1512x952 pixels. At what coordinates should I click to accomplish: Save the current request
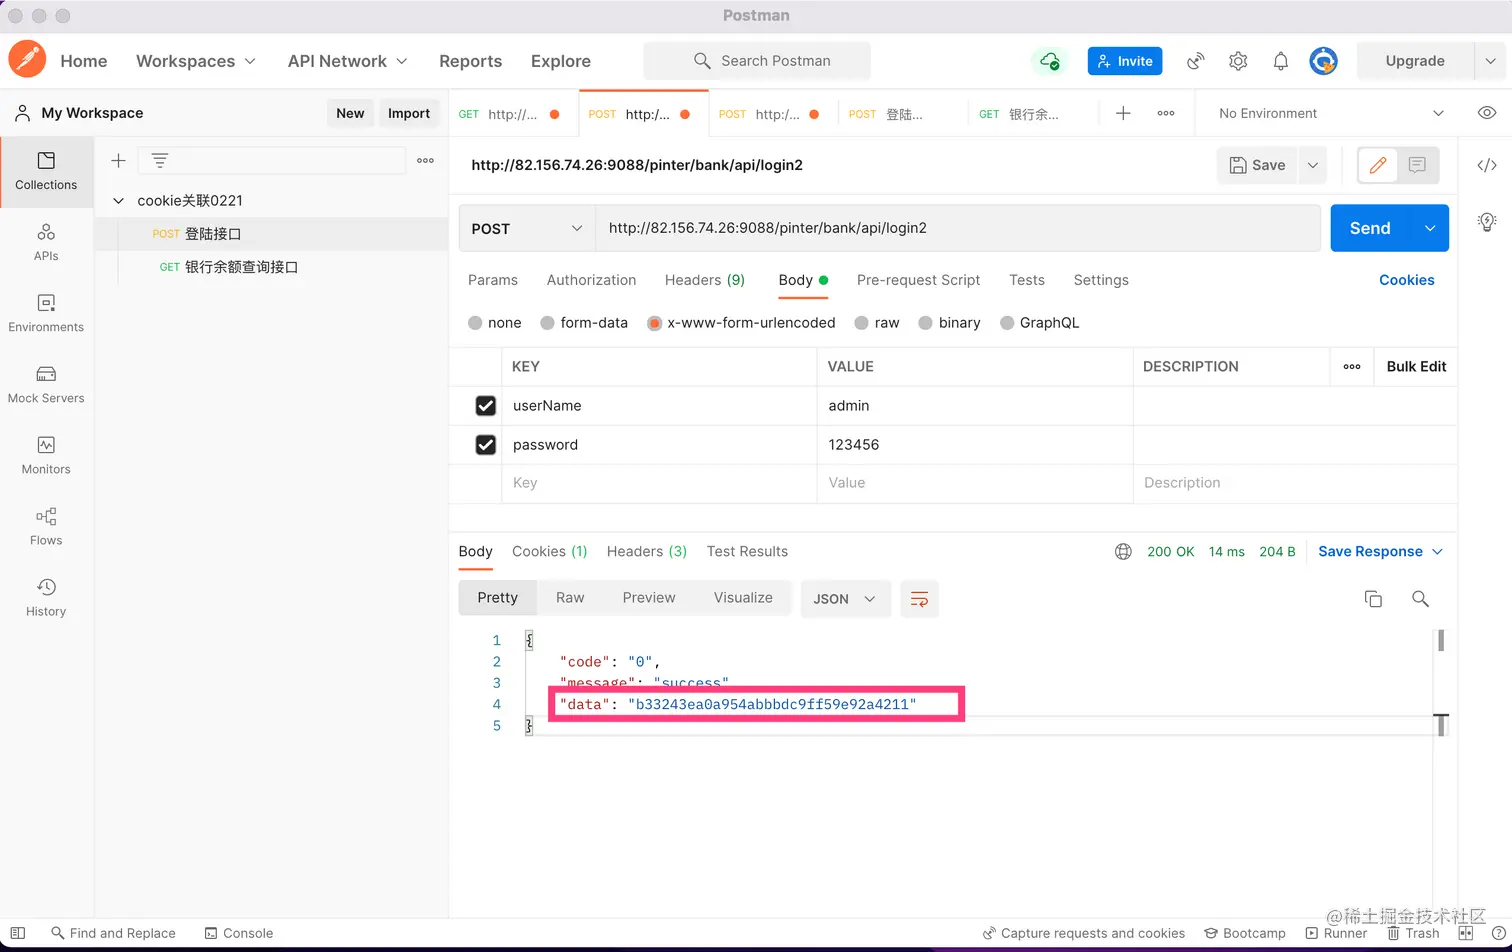(x=1257, y=165)
